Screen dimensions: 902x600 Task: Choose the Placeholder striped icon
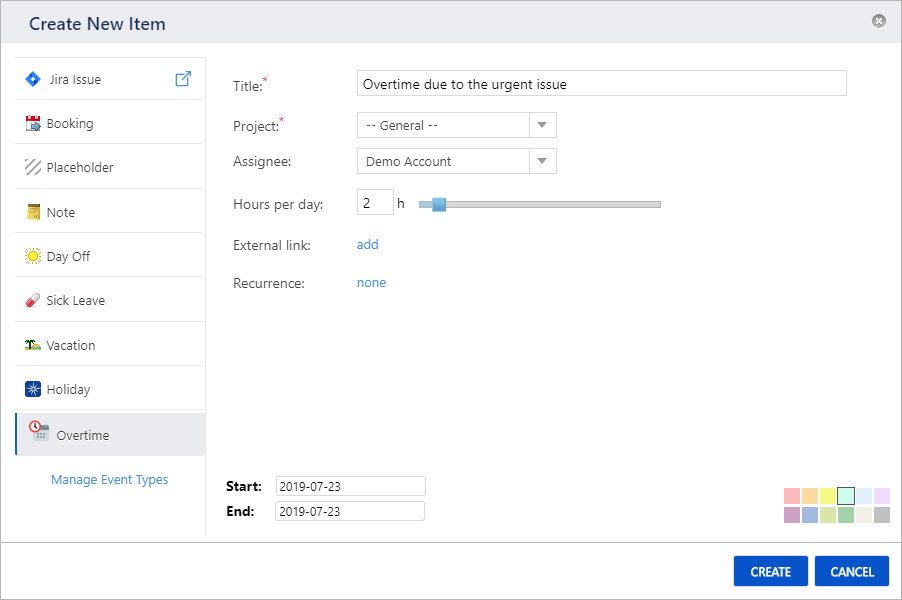point(32,168)
